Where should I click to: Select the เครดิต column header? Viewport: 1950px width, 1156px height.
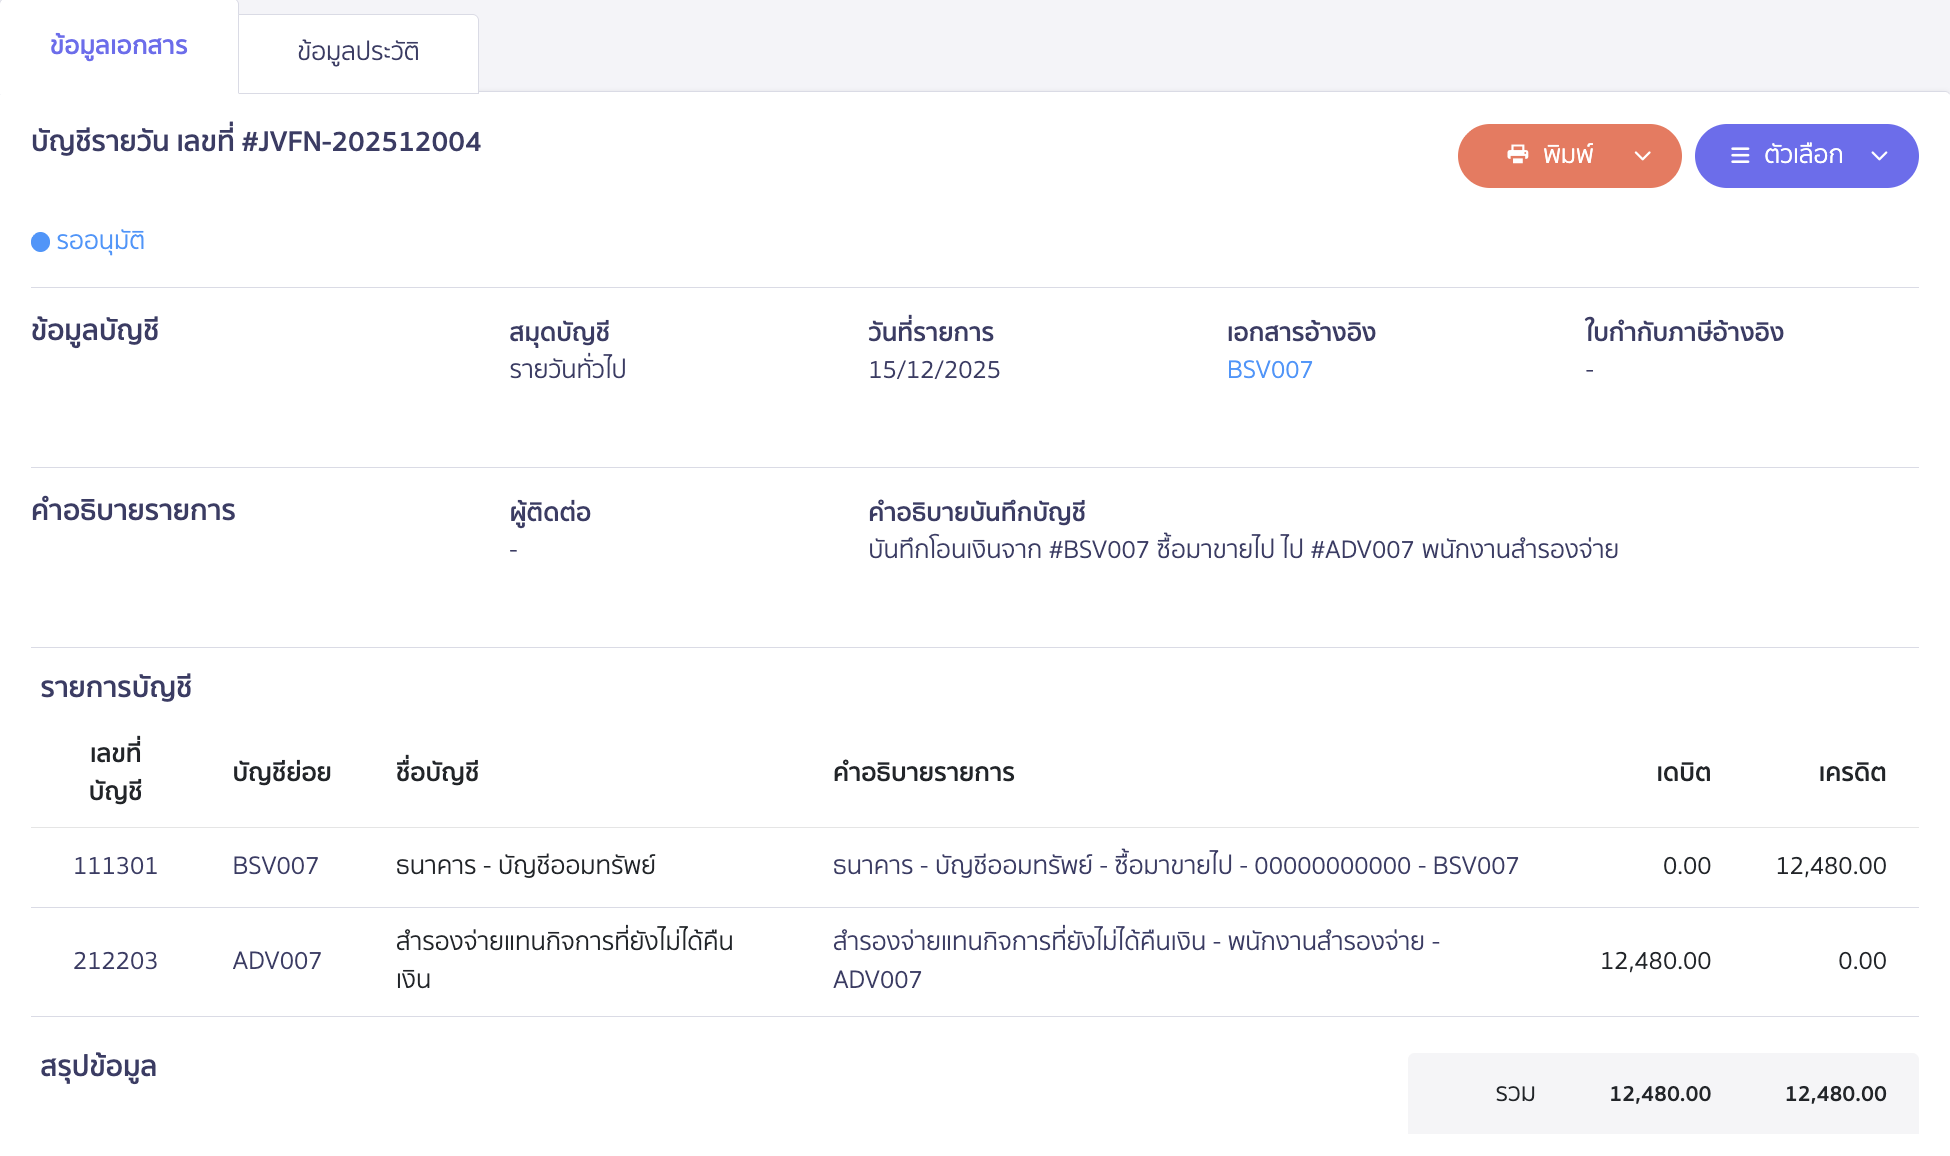(x=1850, y=772)
